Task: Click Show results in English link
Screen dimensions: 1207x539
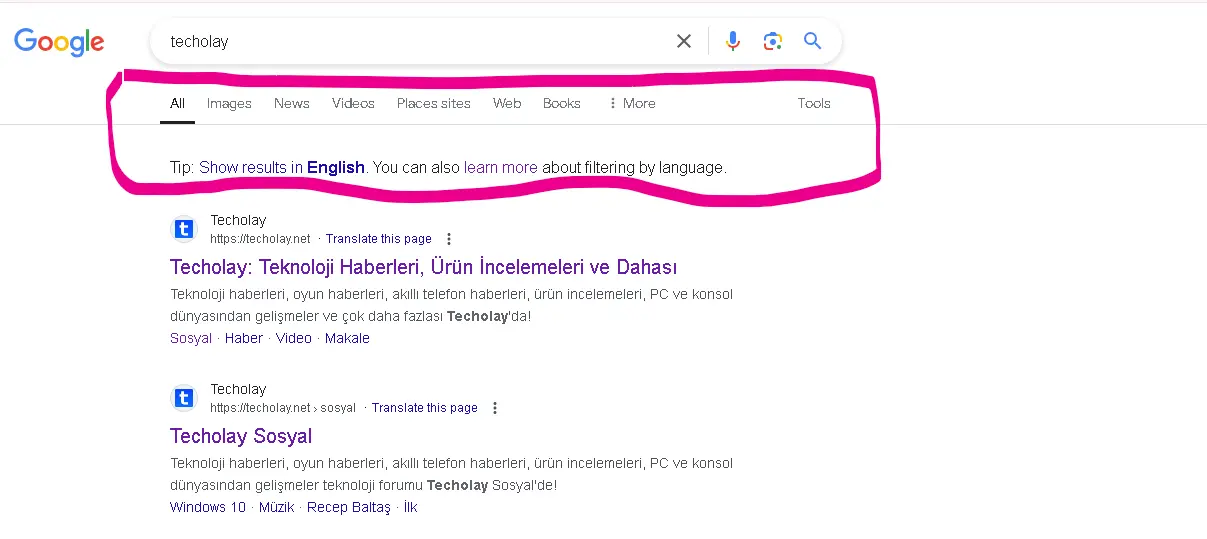Action: (282, 167)
